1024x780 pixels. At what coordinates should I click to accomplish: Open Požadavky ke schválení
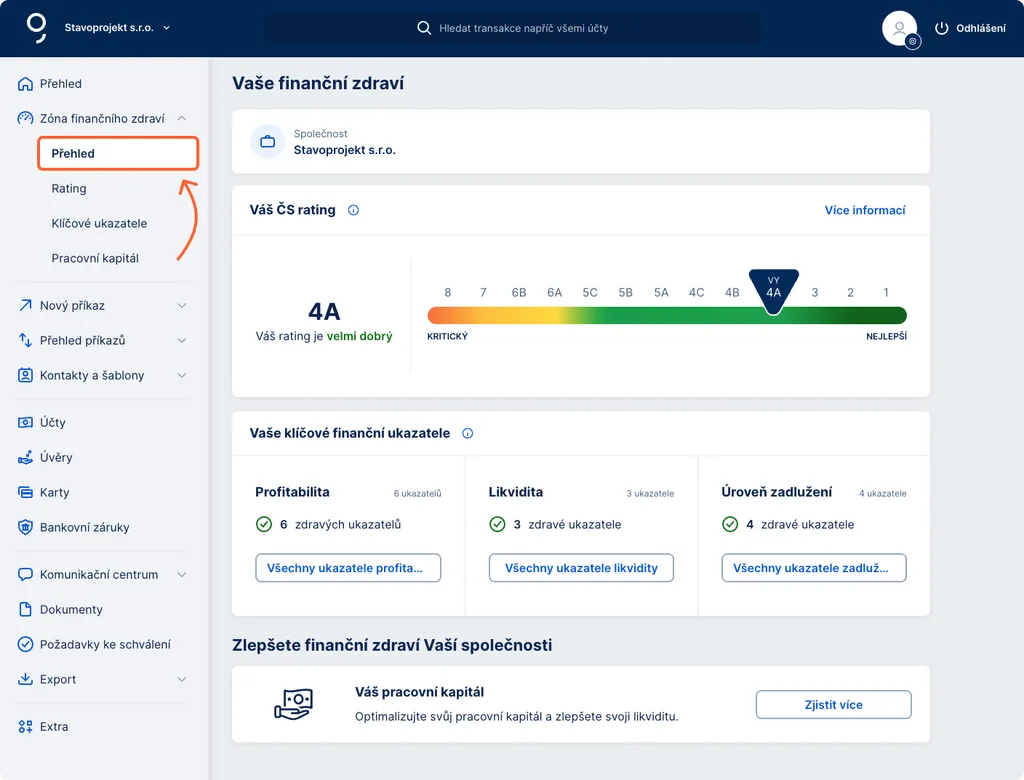[104, 644]
